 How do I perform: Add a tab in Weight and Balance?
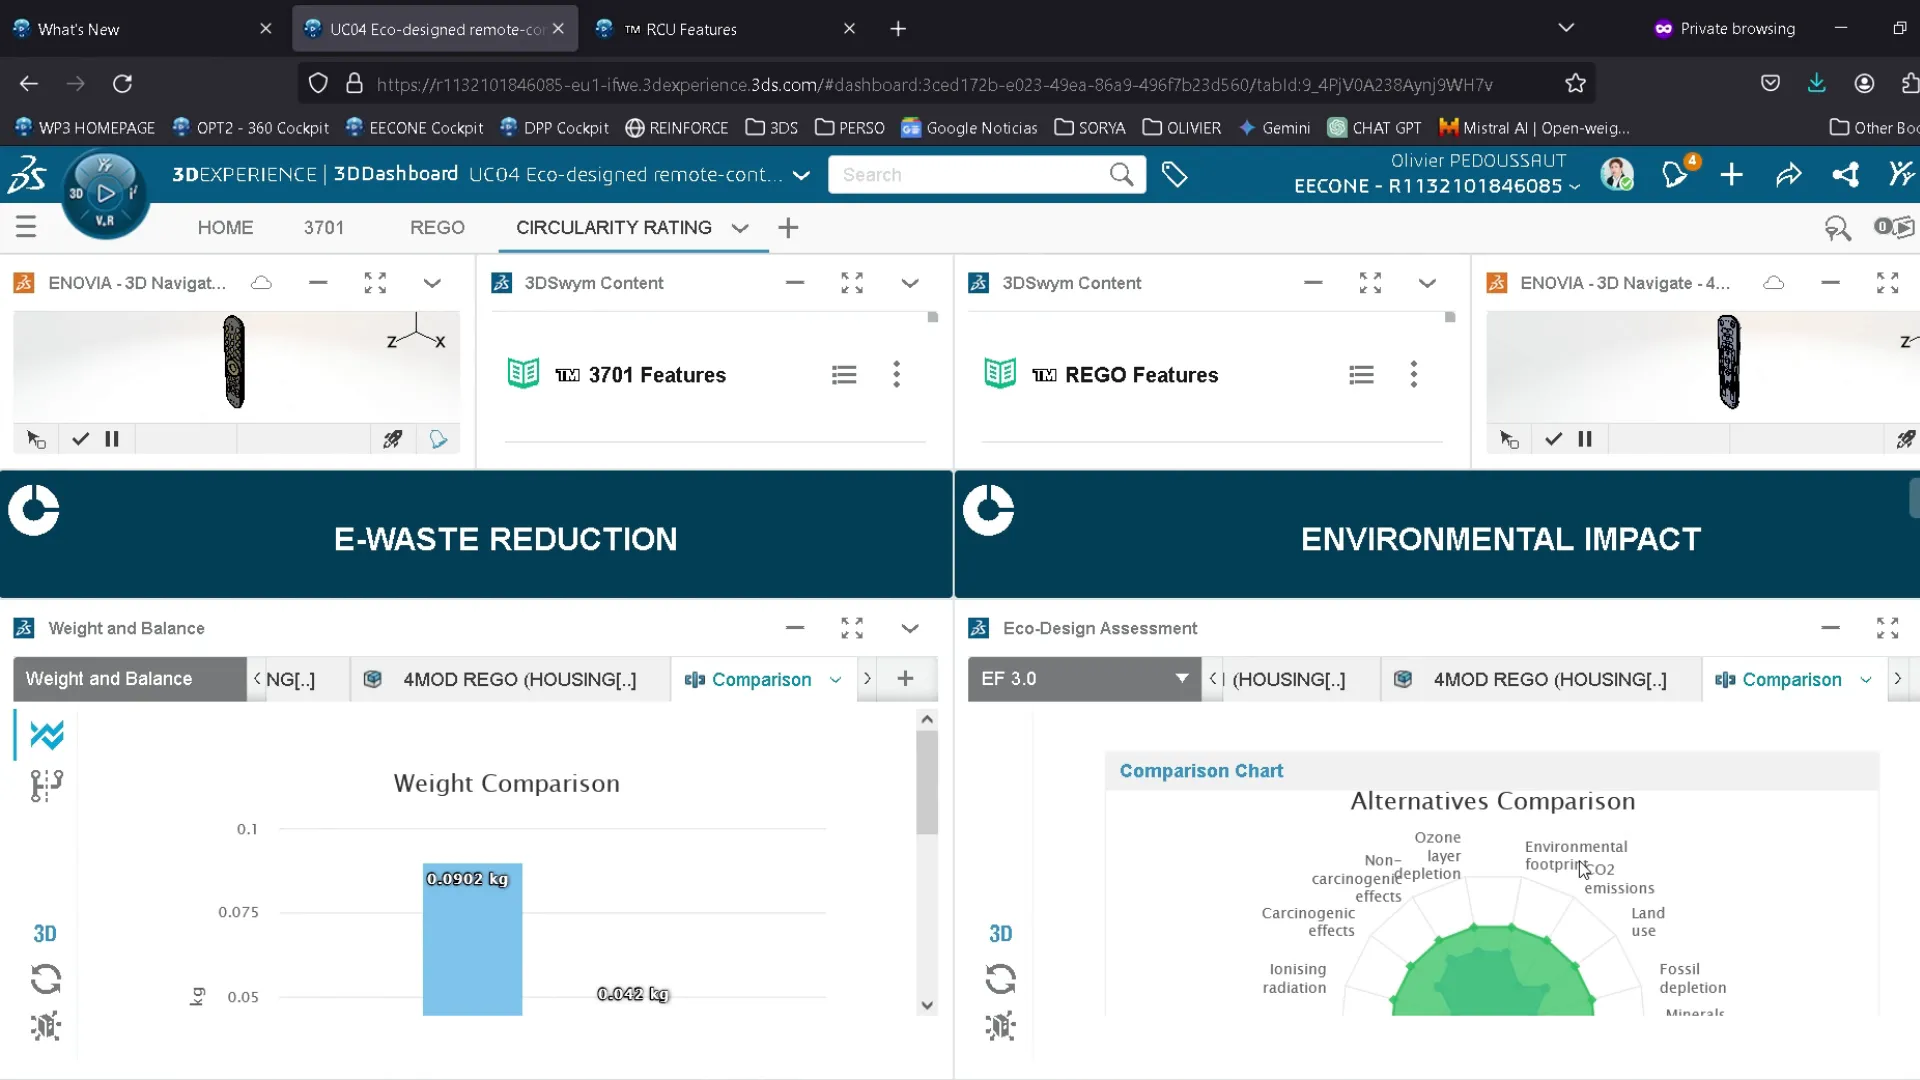pyautogui.click(x=905, y=679)
